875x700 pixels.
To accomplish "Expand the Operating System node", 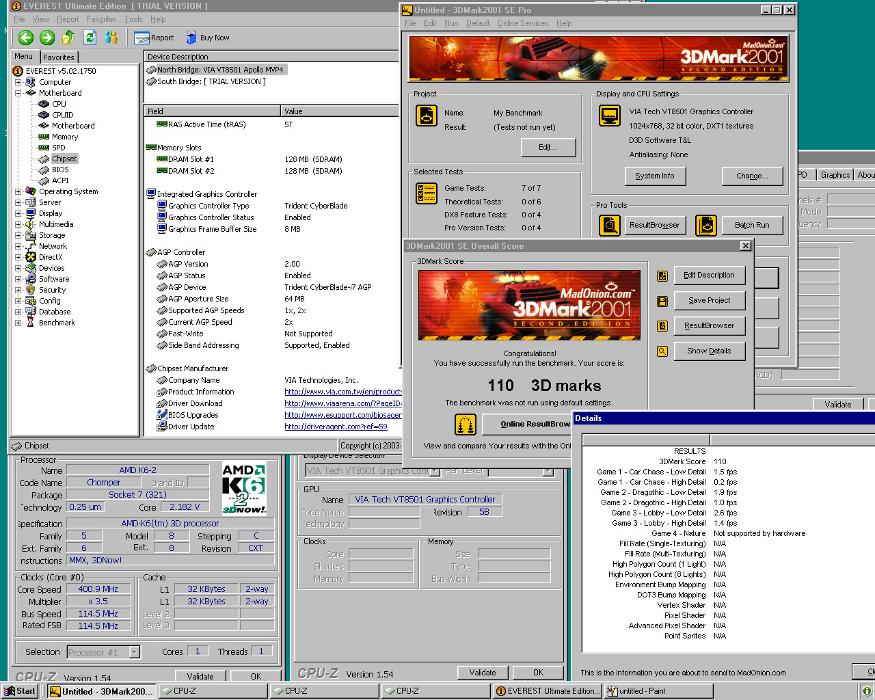I will tap(18, 191).
